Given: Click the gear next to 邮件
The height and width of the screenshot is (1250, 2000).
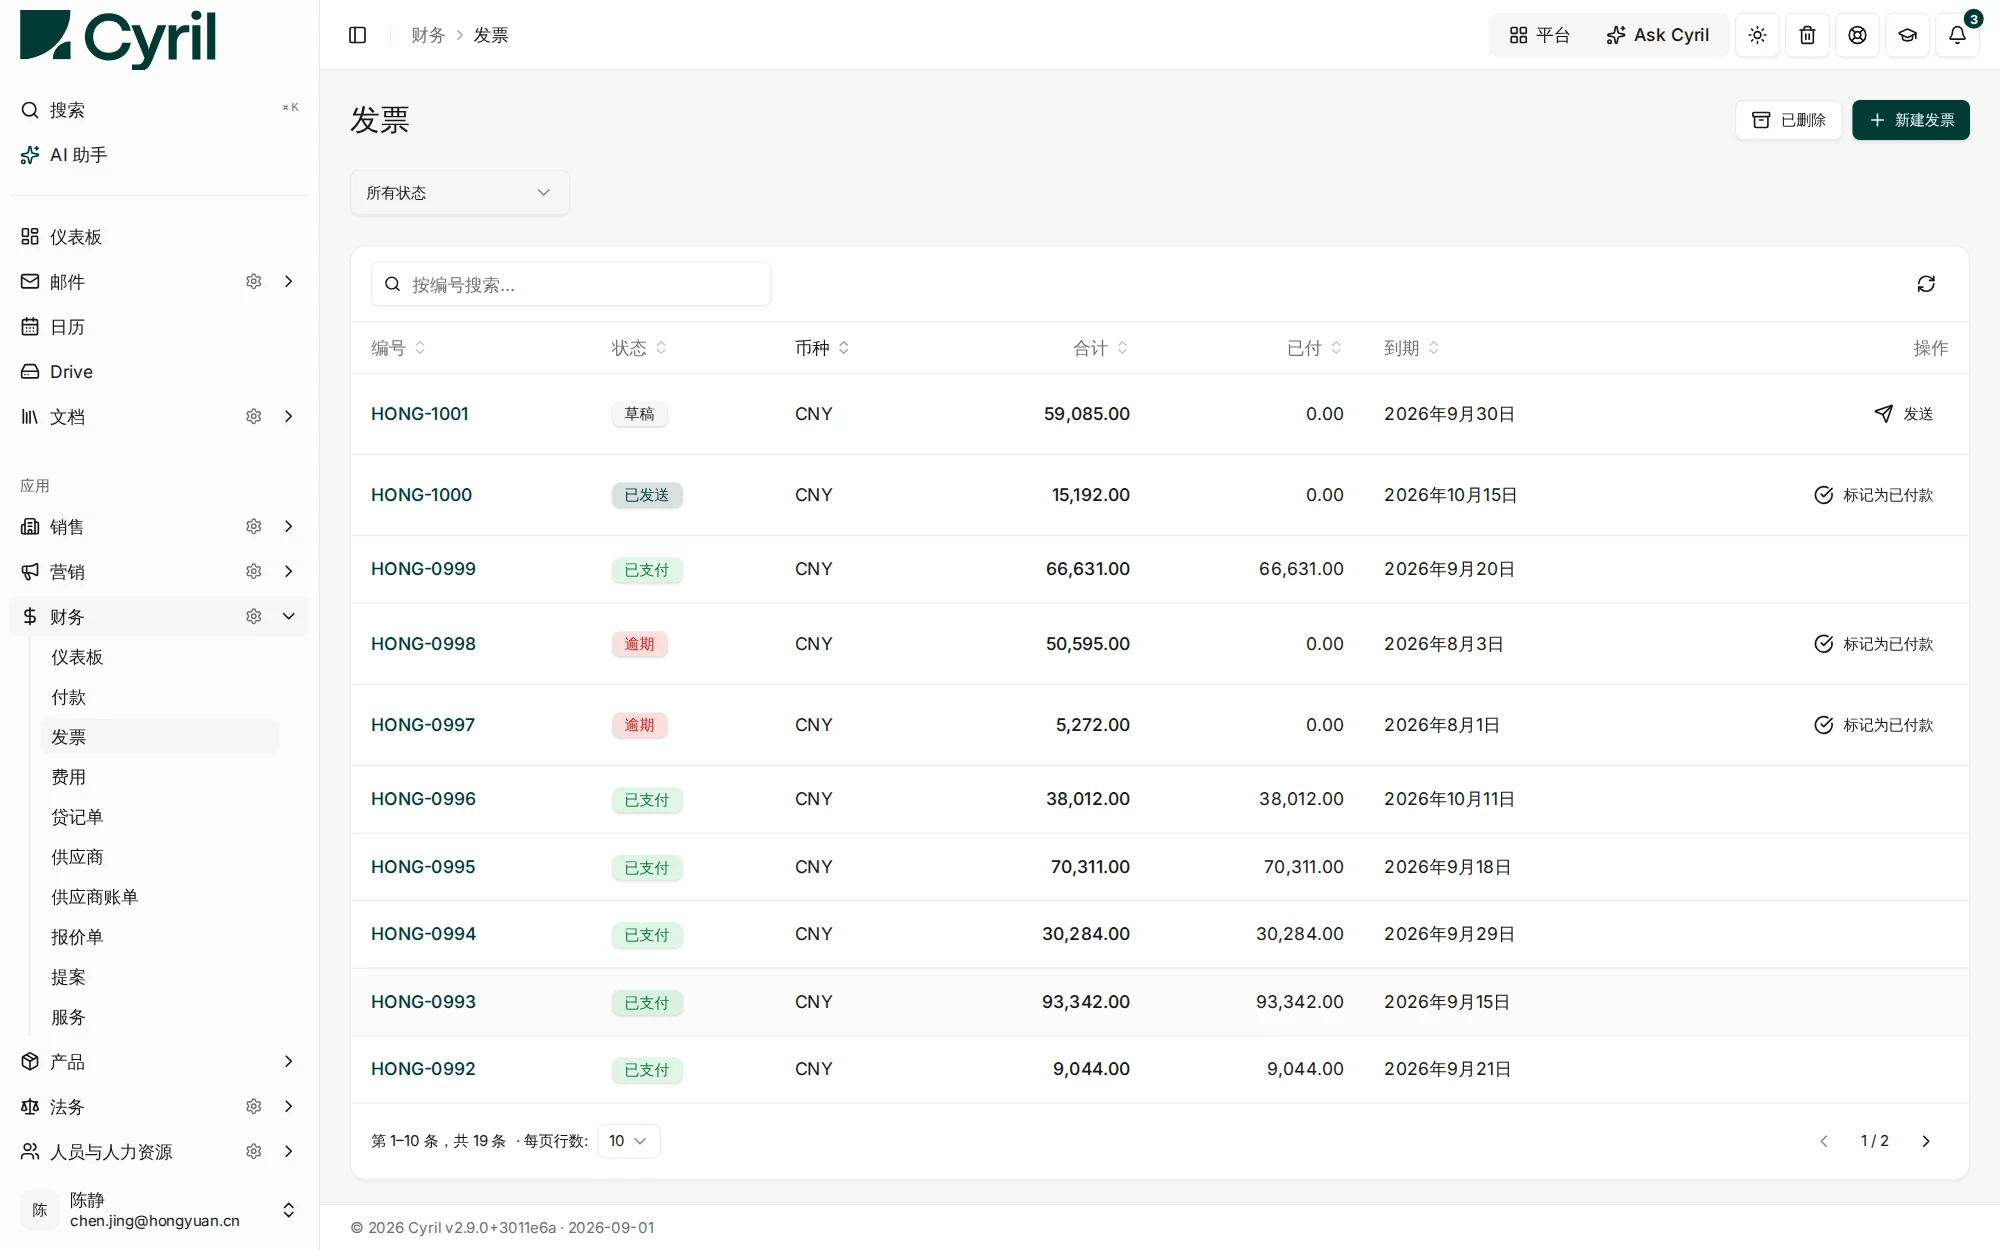Looking at the screenshot, I should click(254, 282).
